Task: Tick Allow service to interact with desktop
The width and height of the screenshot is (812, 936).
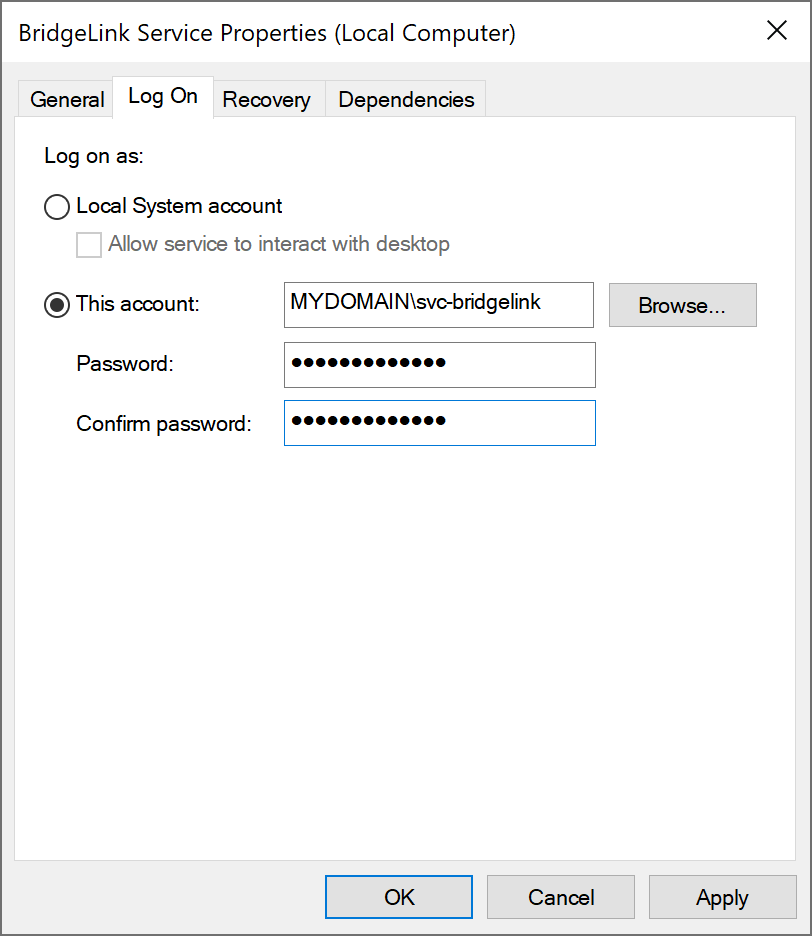Action: [x=88, y=245]
